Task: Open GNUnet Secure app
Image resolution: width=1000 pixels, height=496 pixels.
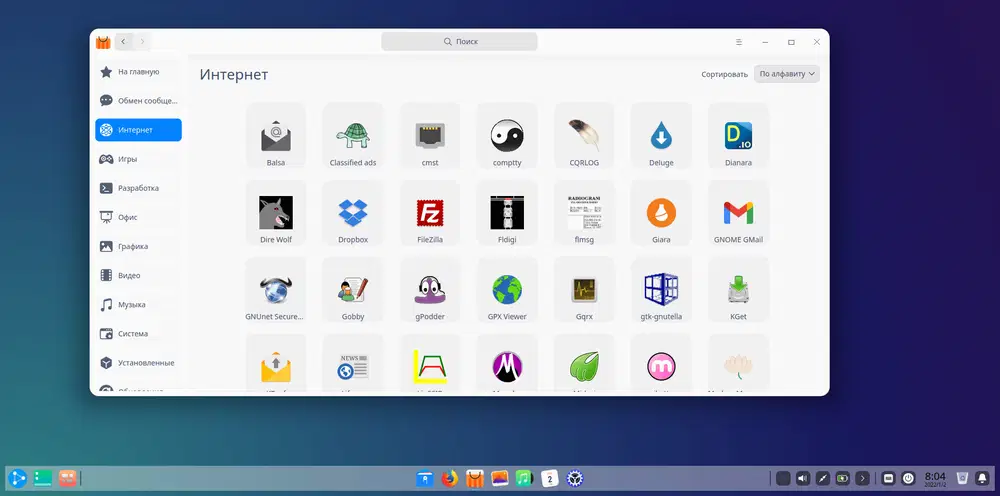Action: pos(276,290)
